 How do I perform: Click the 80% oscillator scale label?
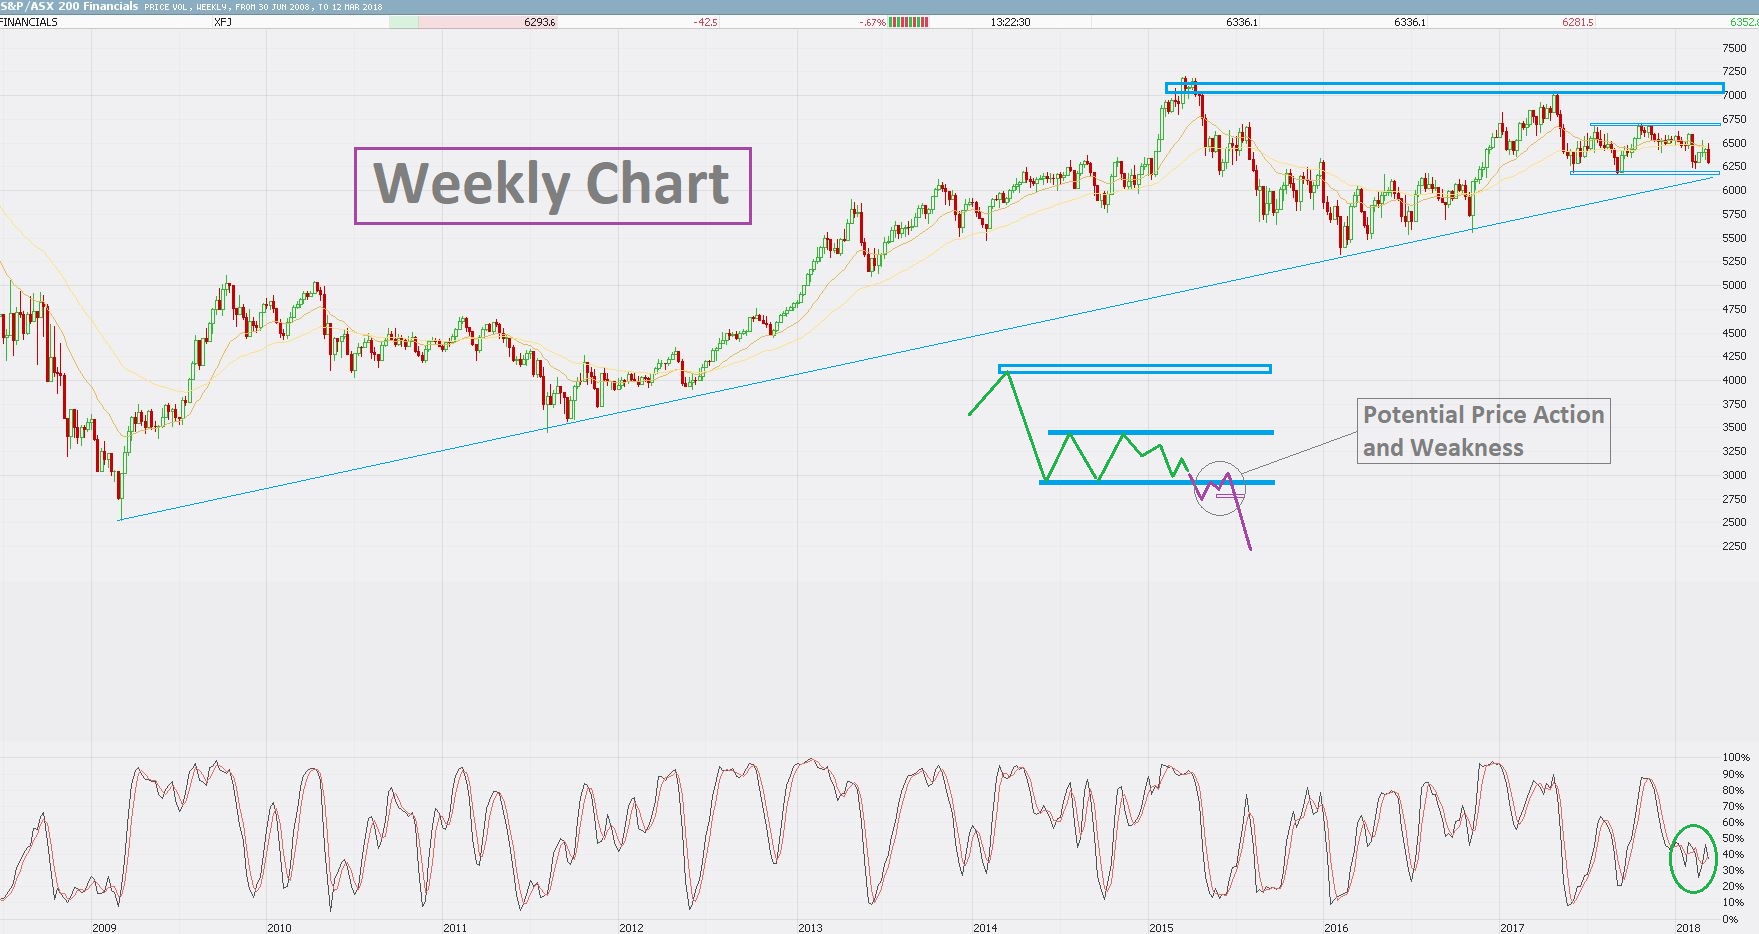coord(1733,790)
